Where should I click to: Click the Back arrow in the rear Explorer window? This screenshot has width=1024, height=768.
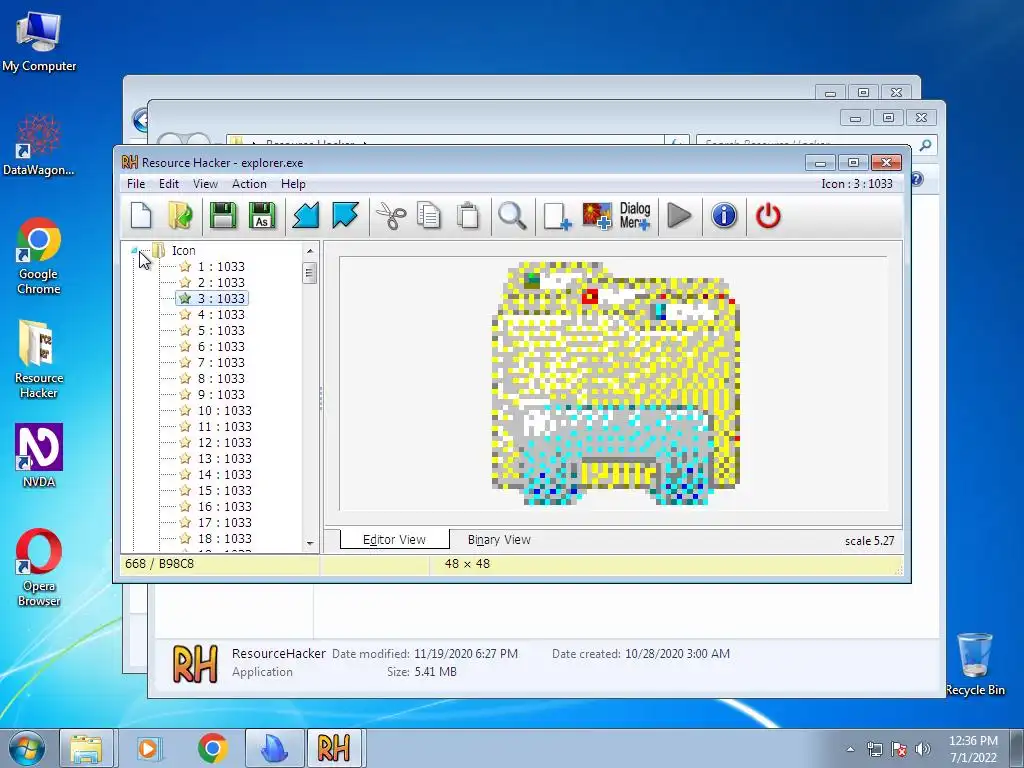[139, 120]
